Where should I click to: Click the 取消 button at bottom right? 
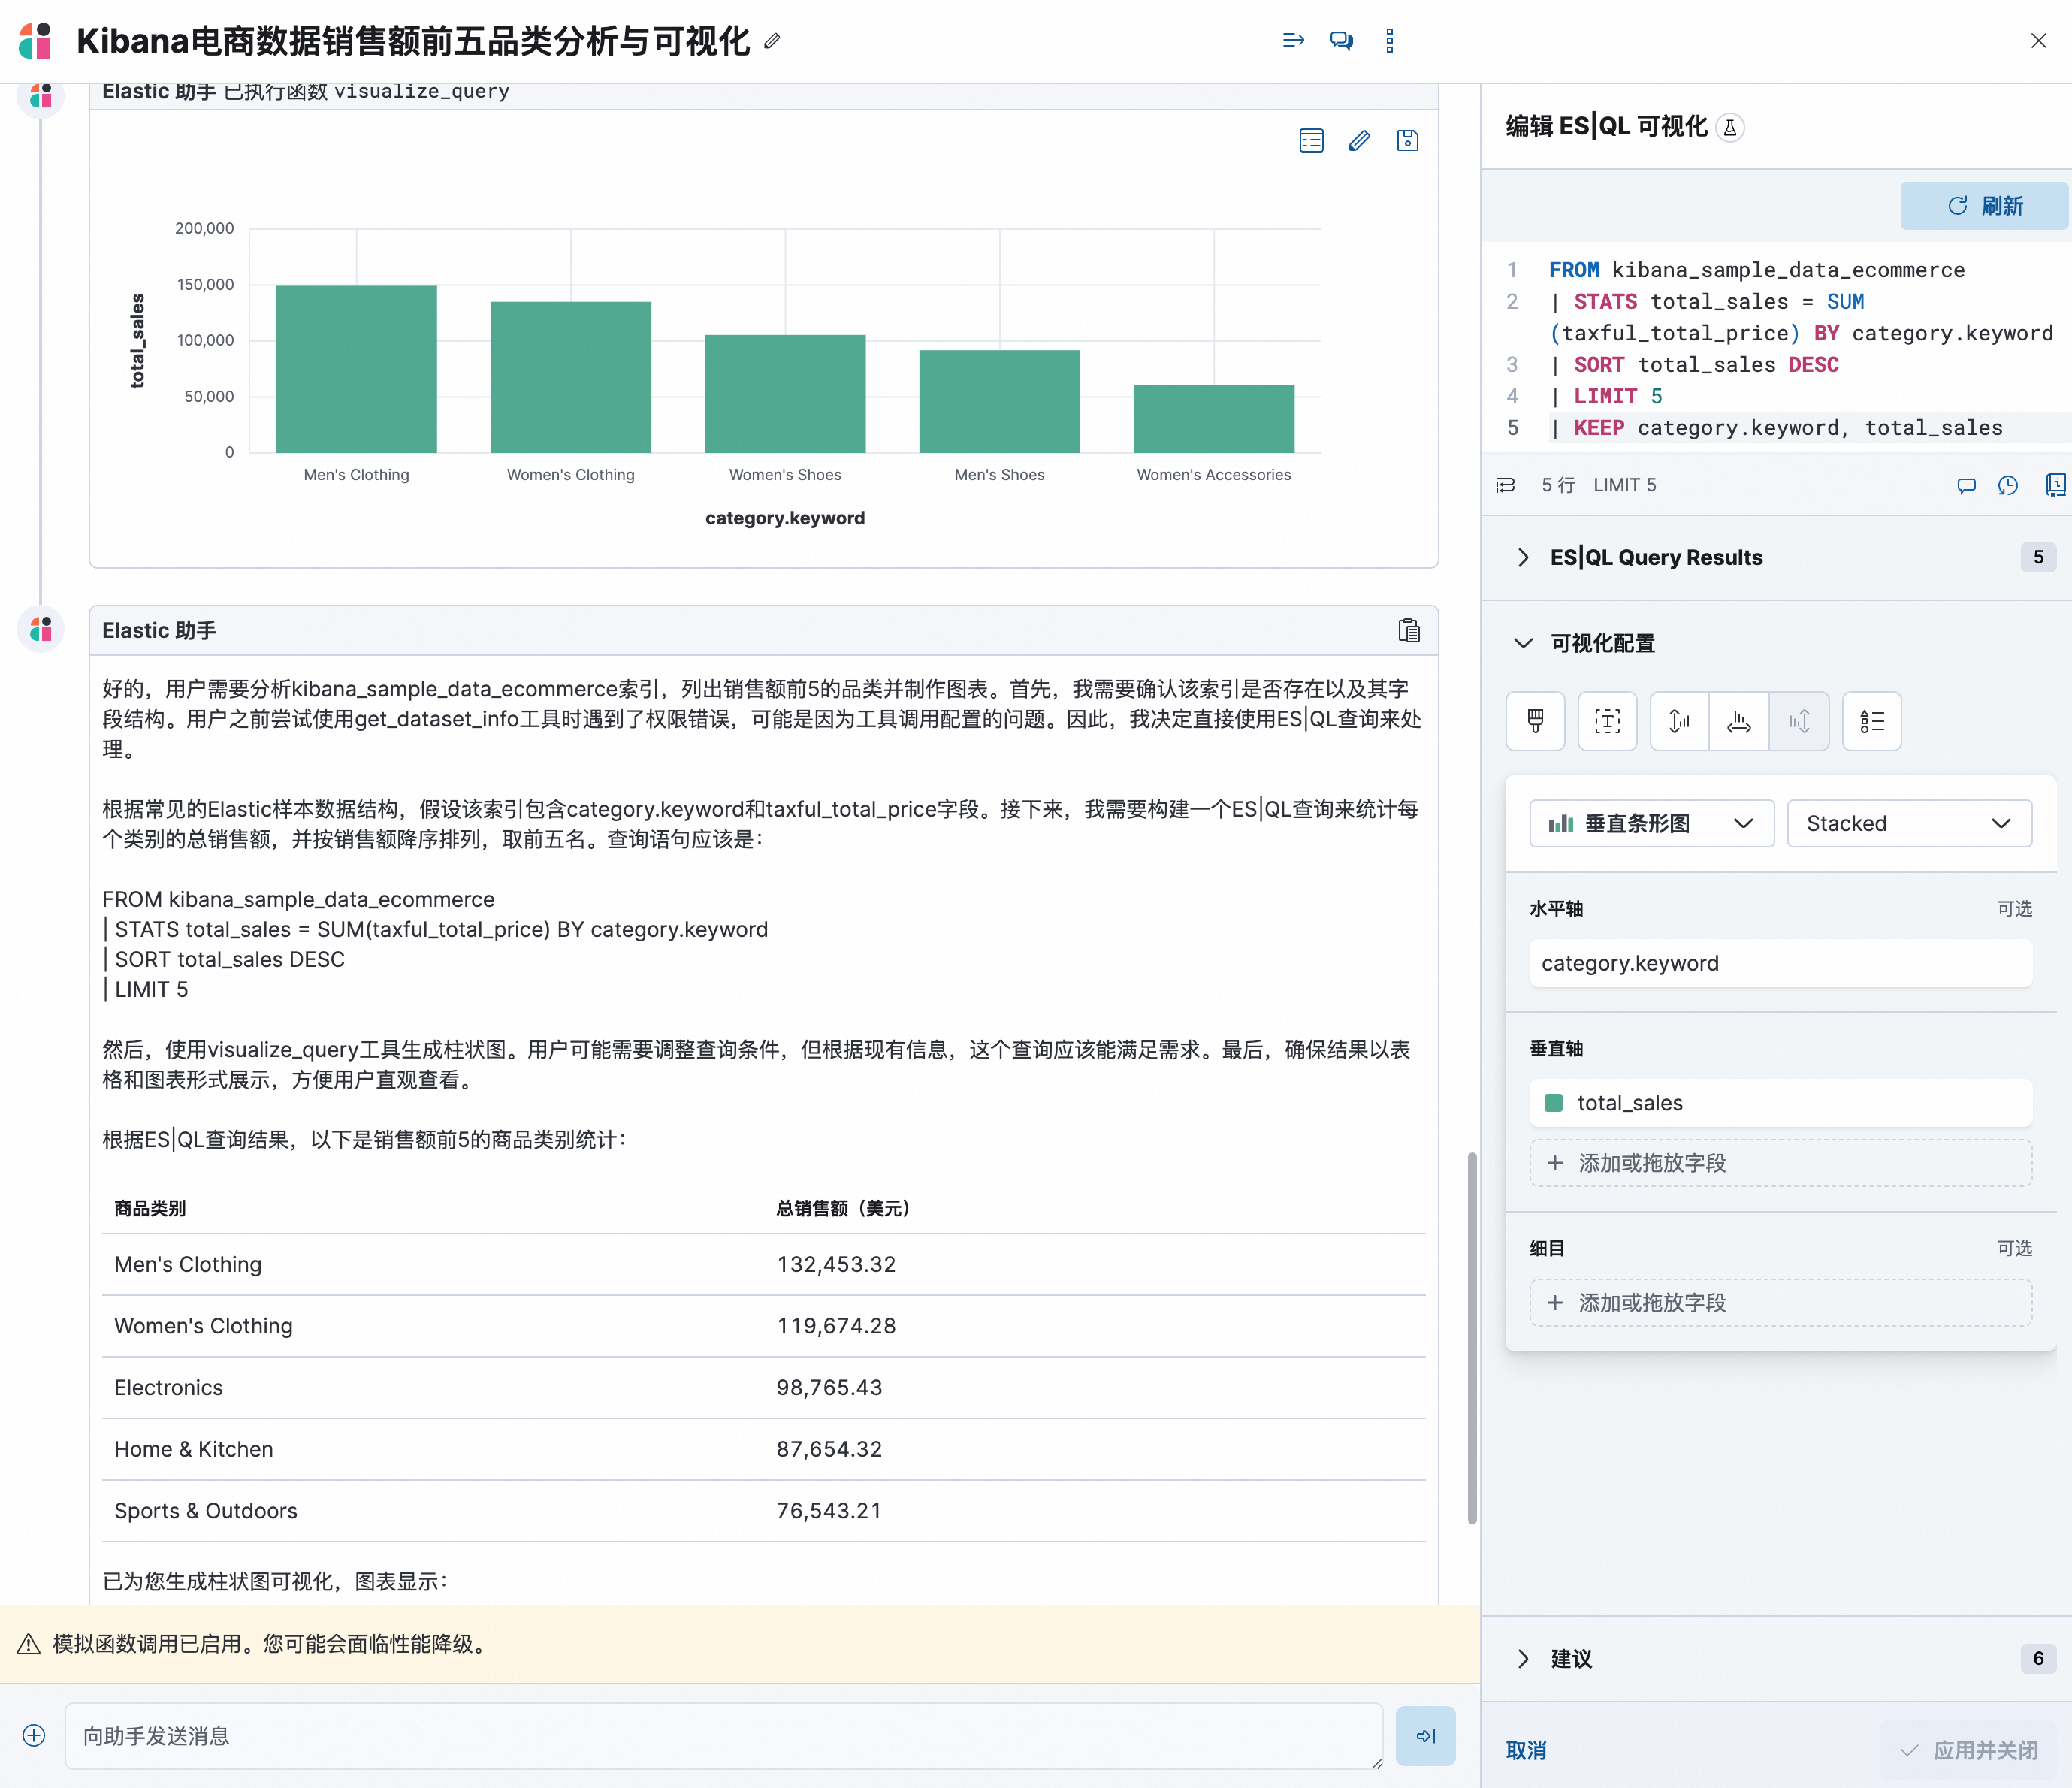click(1525, 1750)
